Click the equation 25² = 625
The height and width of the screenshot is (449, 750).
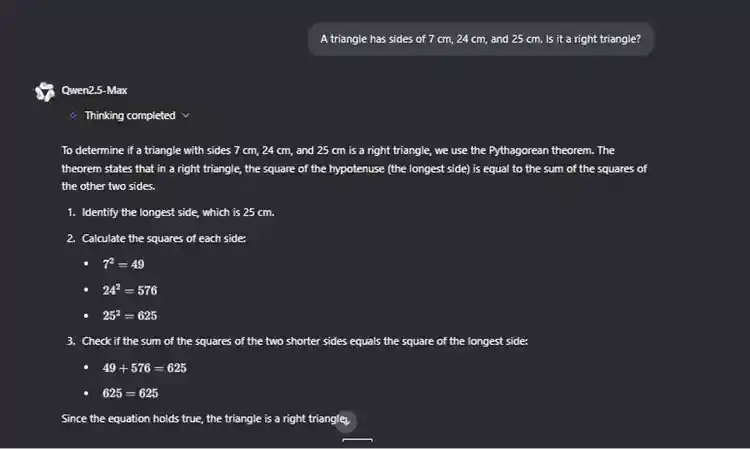click(x=130, y=316)
